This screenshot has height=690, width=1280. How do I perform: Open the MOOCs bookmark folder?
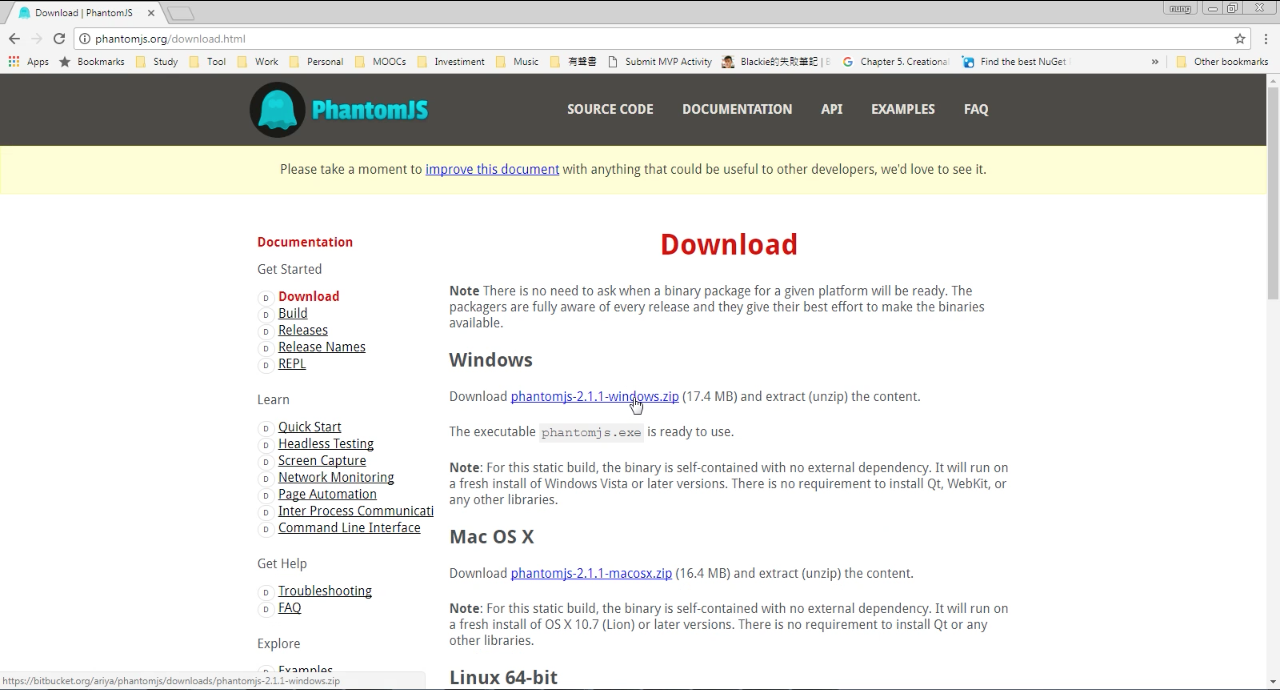tap(381, 62)
